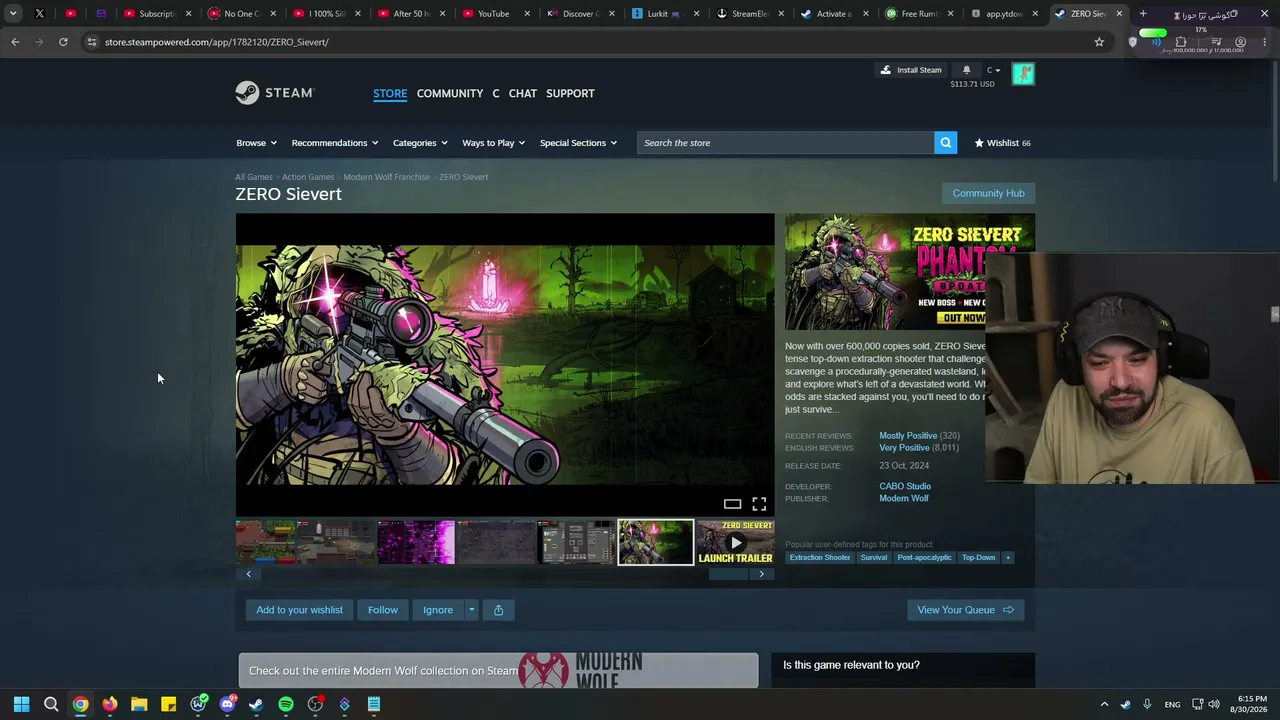Image resolution: width=1280 pixels, height=720 pixels.
Task: Switch to the Free Rumble browser tab
Action: [x=920, y=14]
